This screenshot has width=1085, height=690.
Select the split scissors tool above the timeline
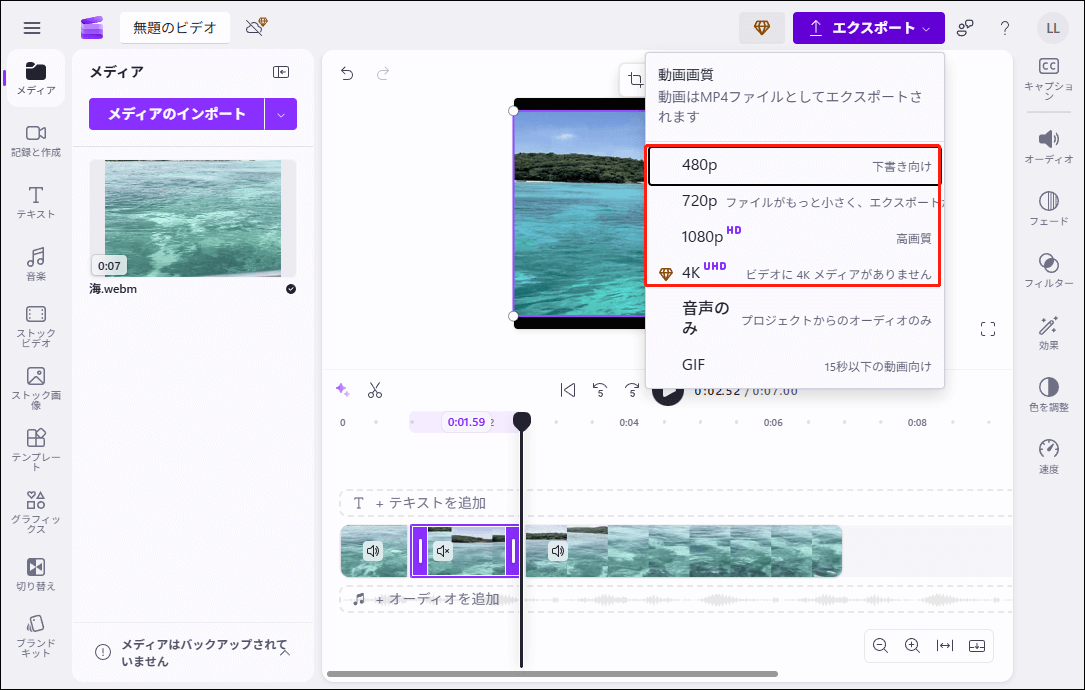[375, 390]
